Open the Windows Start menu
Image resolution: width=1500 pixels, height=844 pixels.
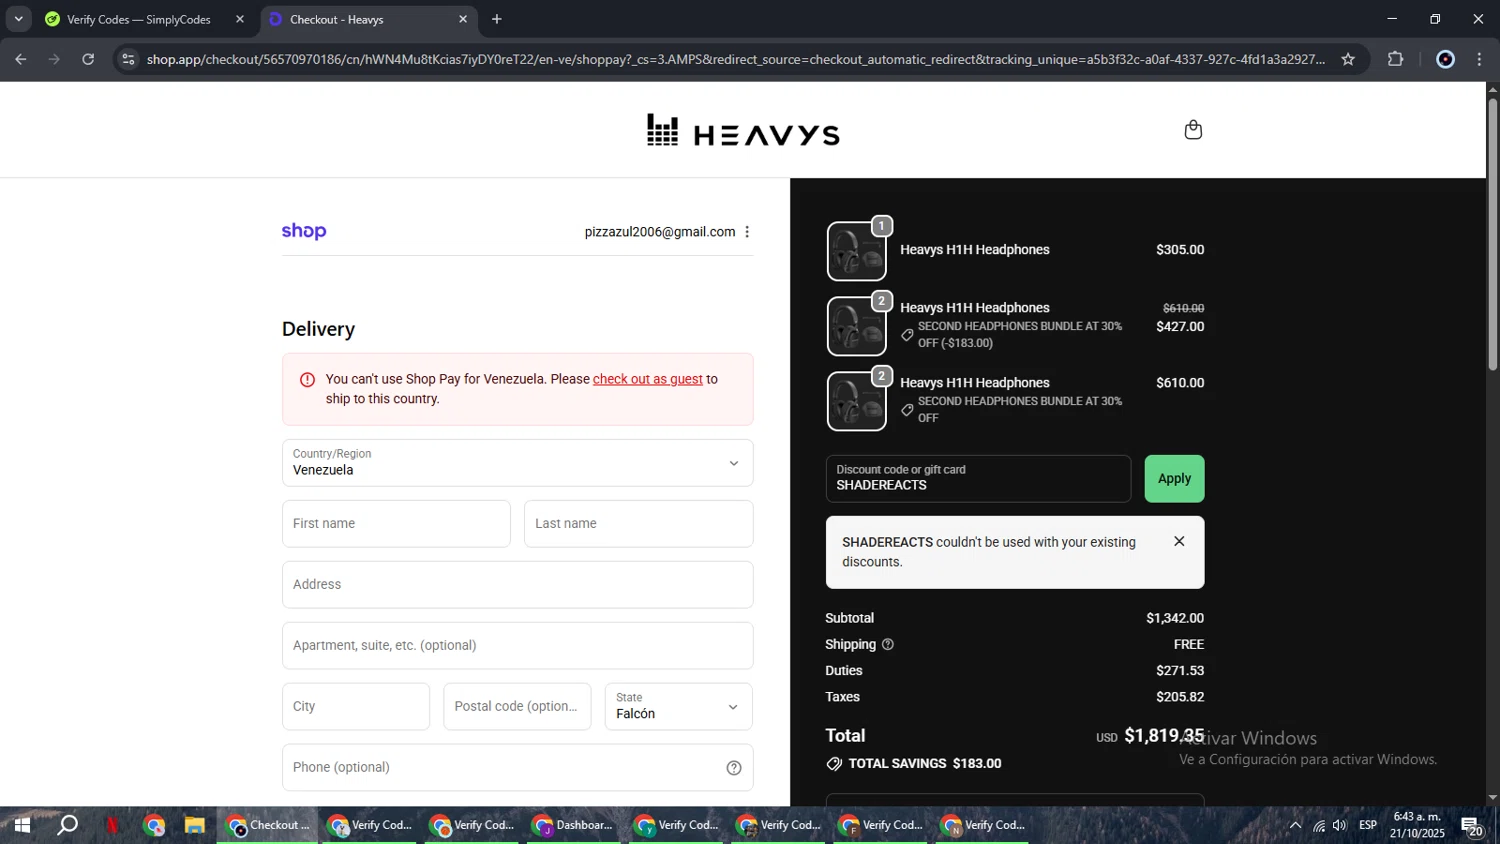[x=21, y=825]
